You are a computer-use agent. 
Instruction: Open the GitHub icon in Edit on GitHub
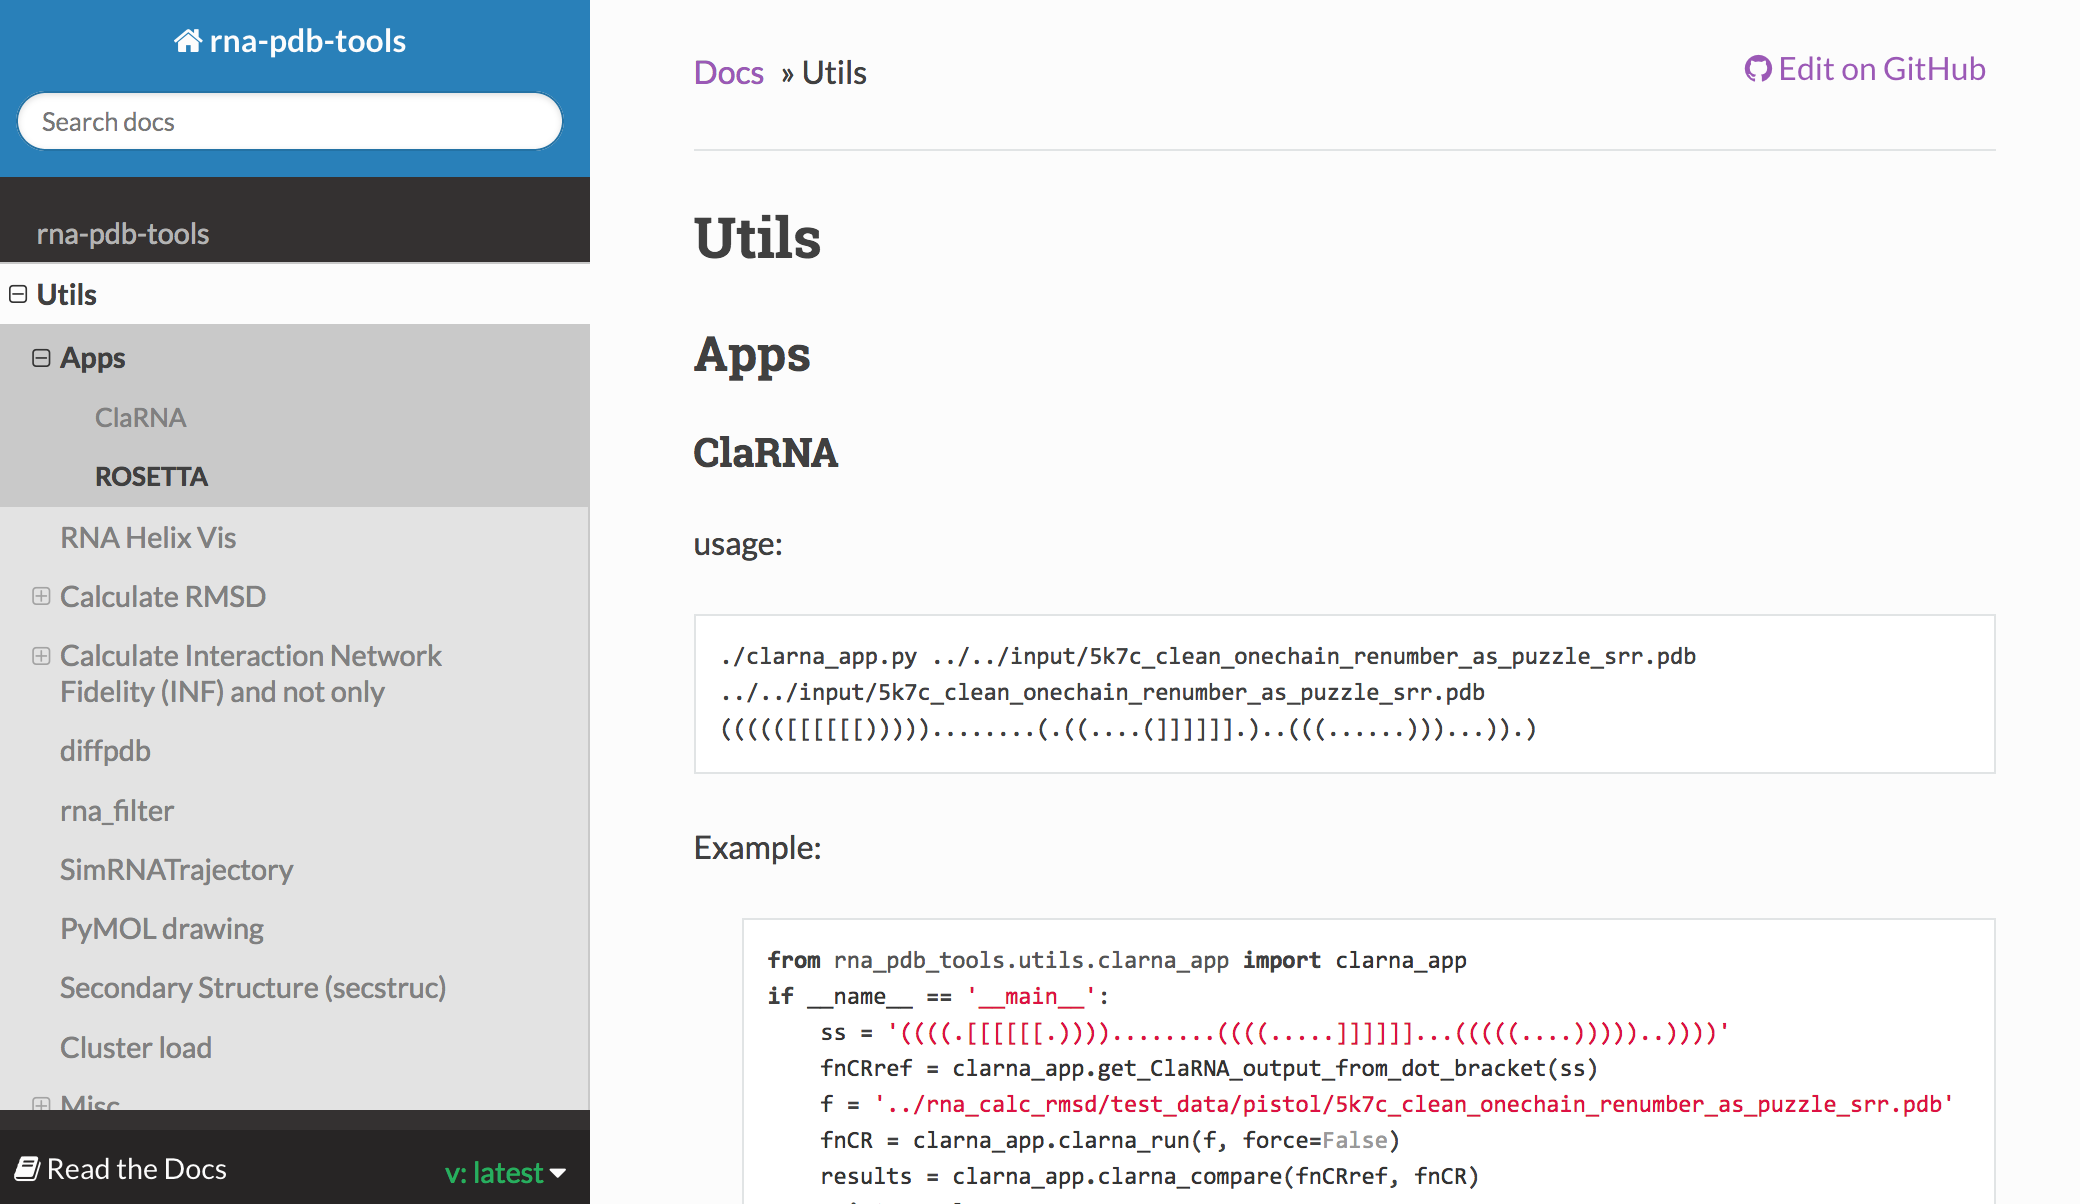tap(1758, 68)
